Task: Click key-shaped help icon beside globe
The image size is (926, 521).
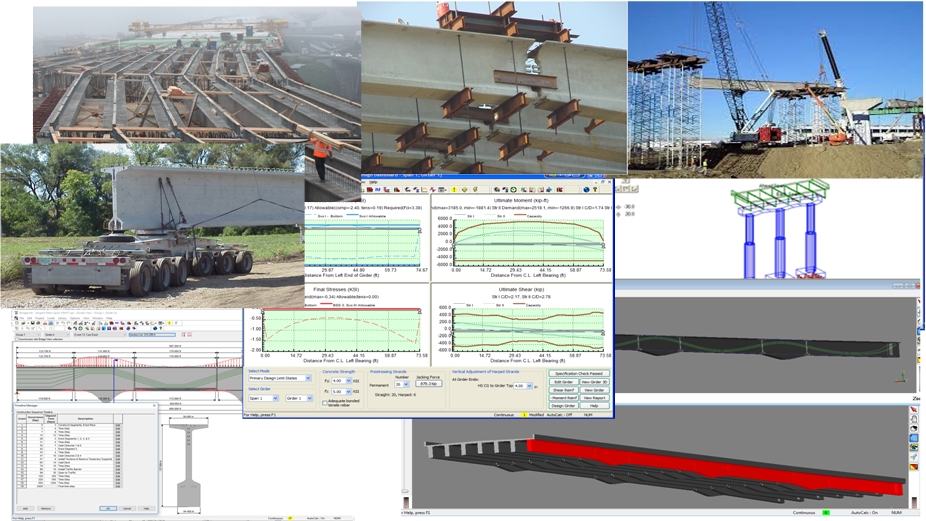Action: [x=595, y=190]
